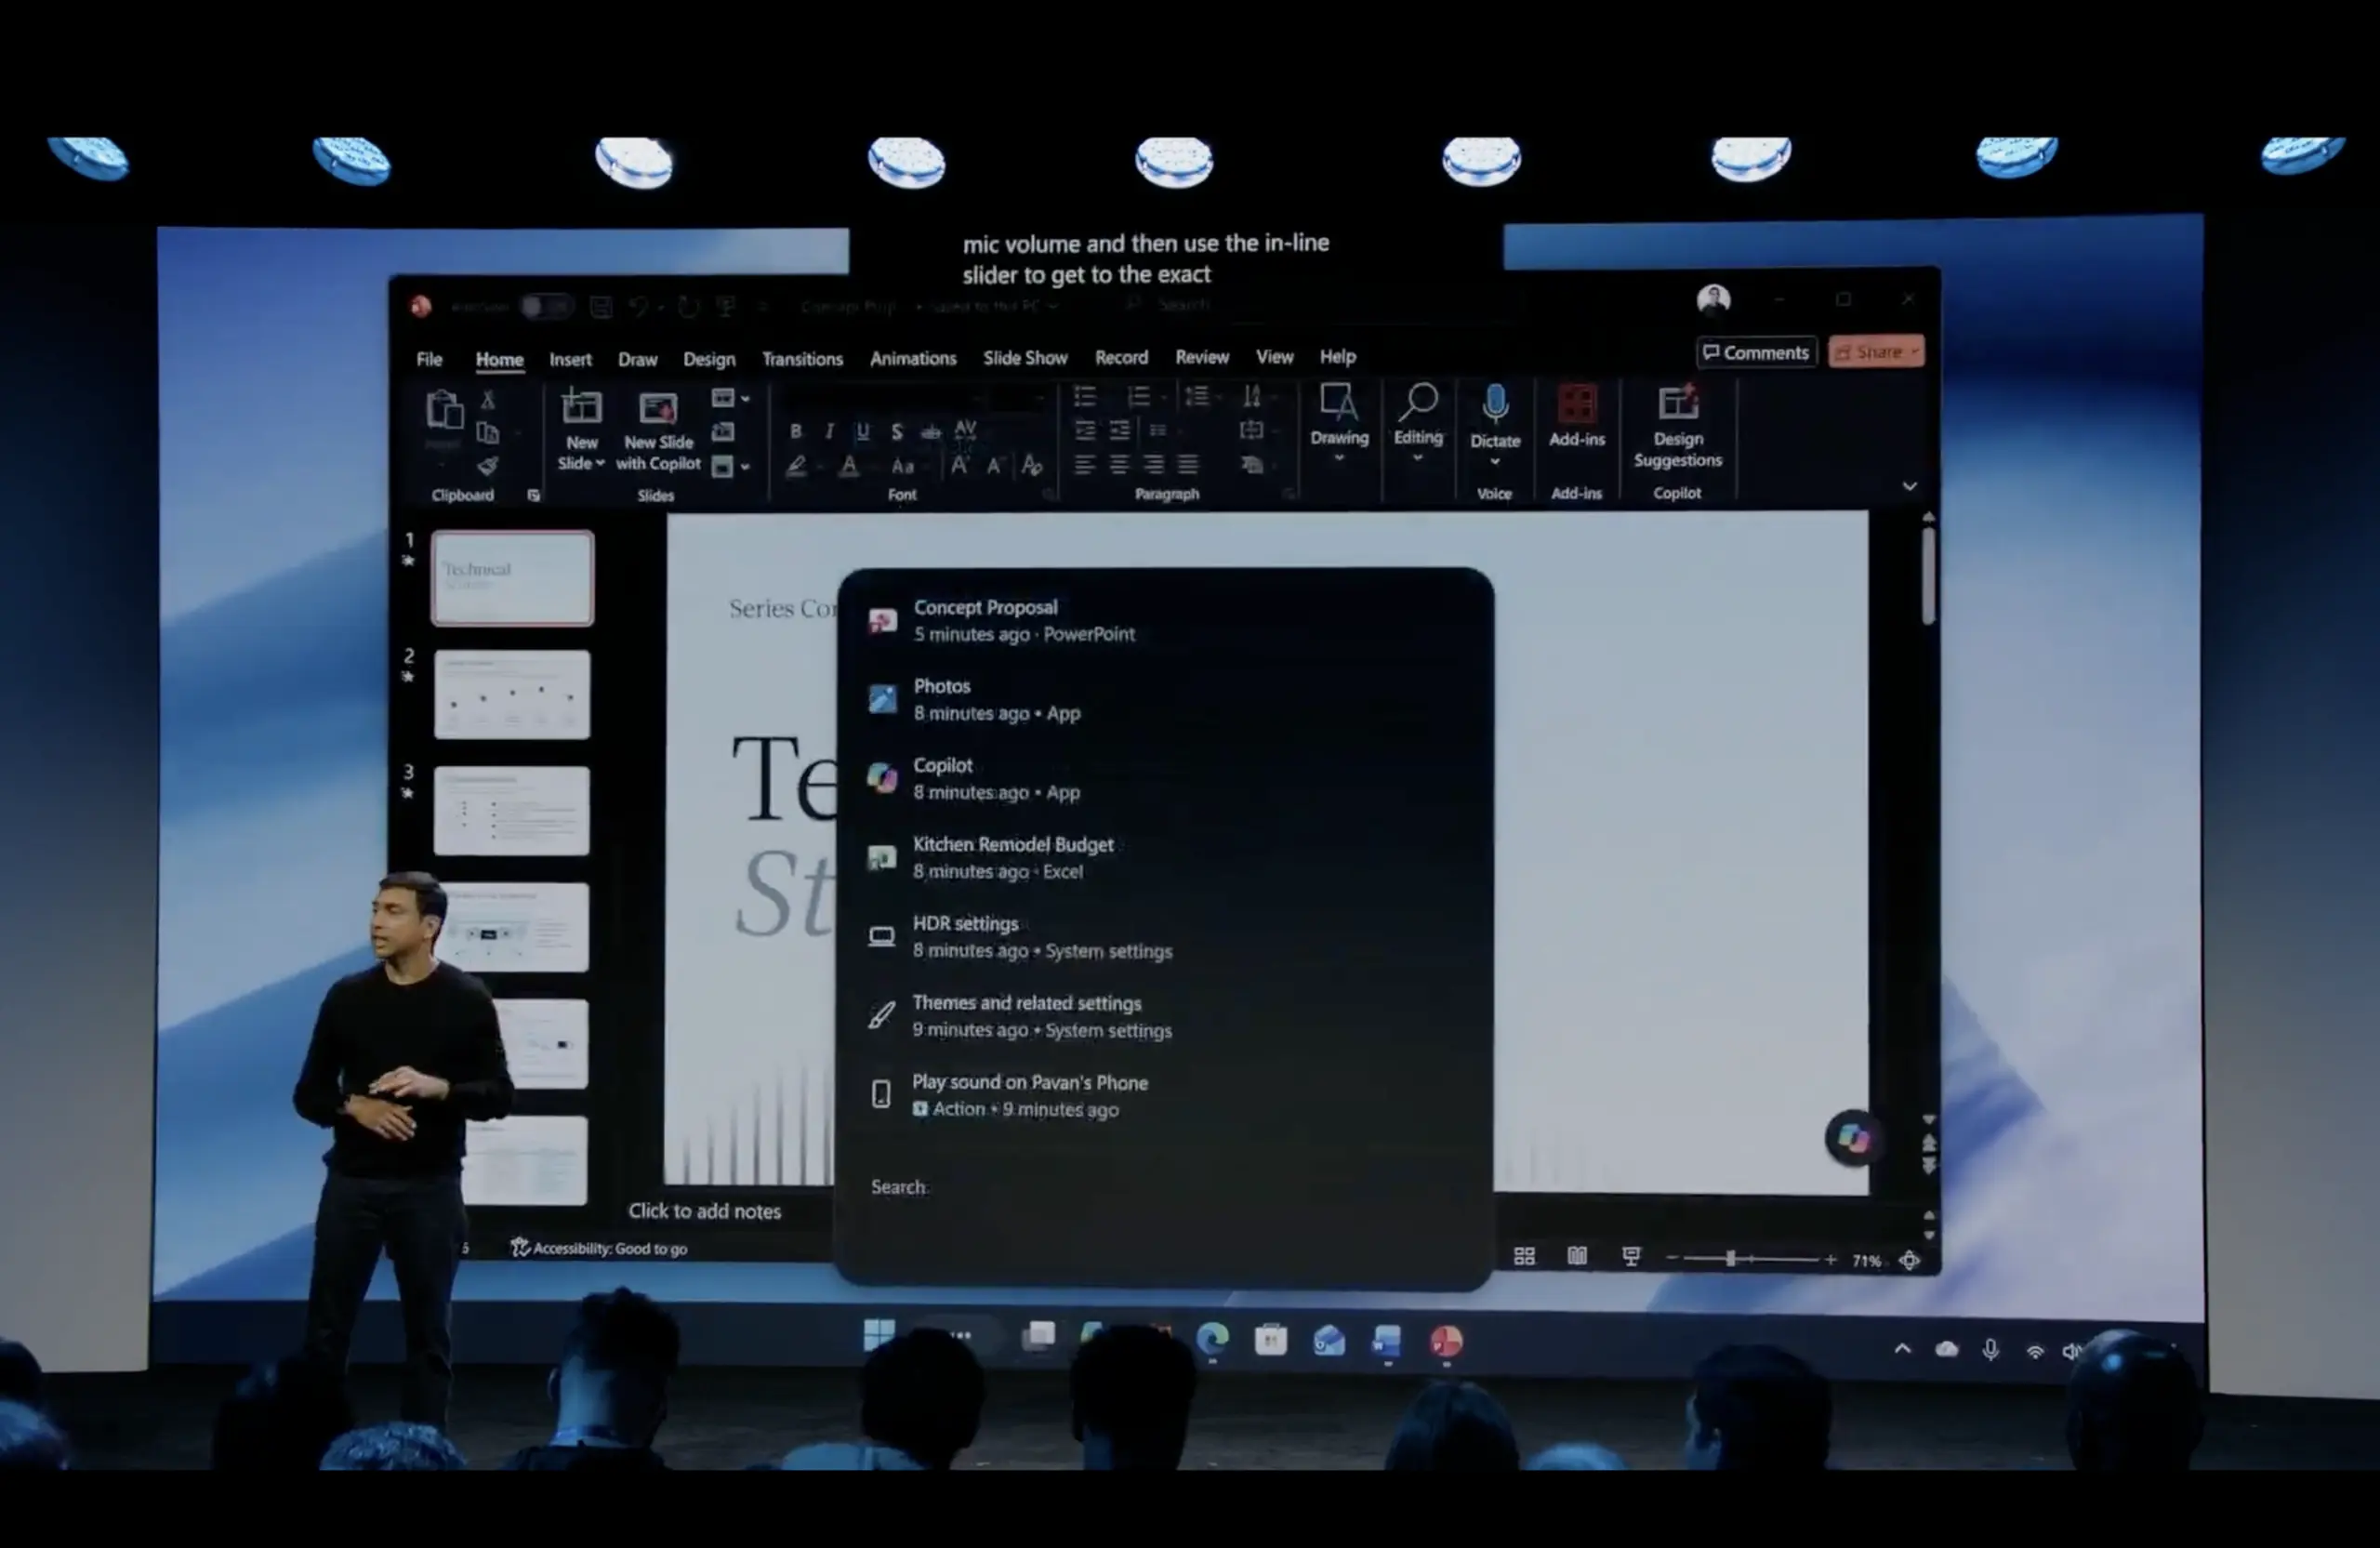This screenshot has width=2380, height=1548.
Task: Open the File menu
Action: click(x=429, y=359)
